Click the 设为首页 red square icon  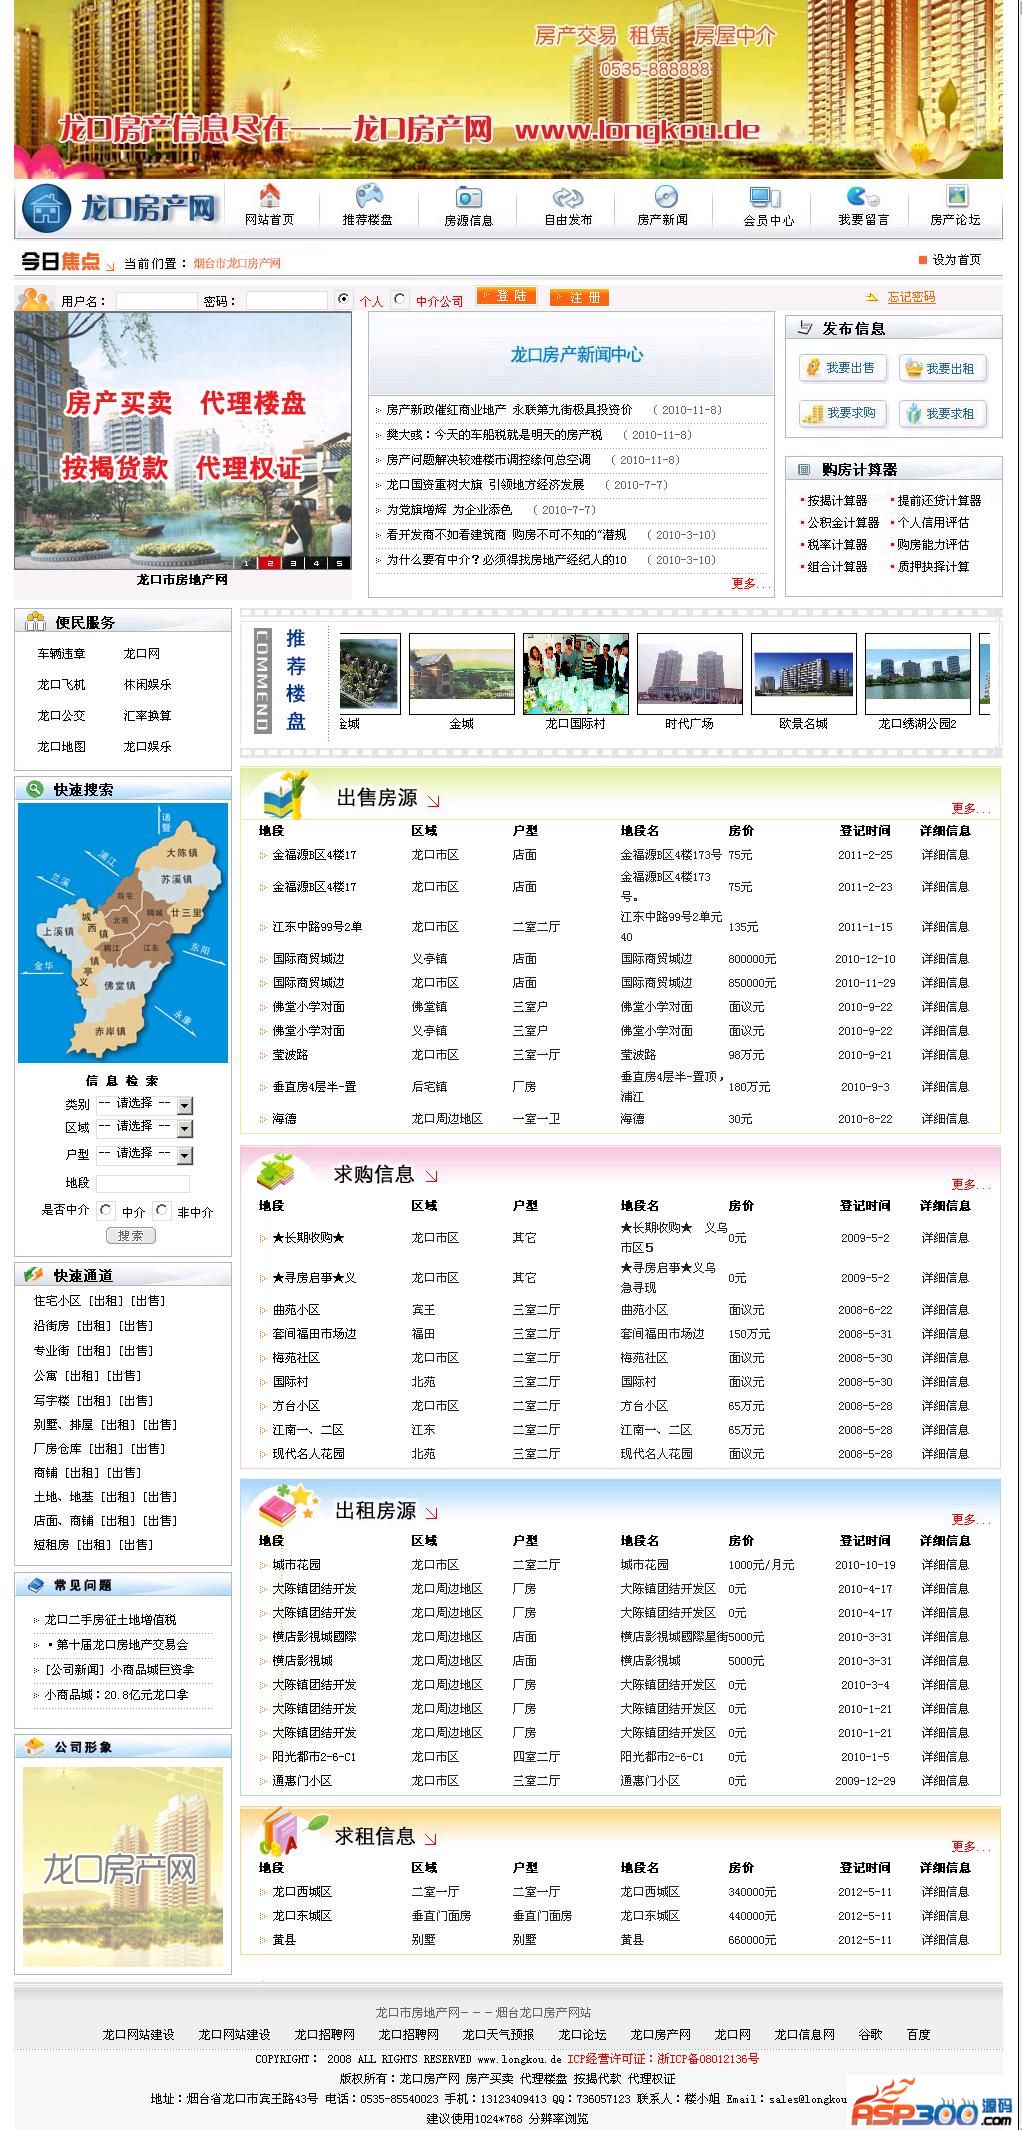tap(922, 260)
